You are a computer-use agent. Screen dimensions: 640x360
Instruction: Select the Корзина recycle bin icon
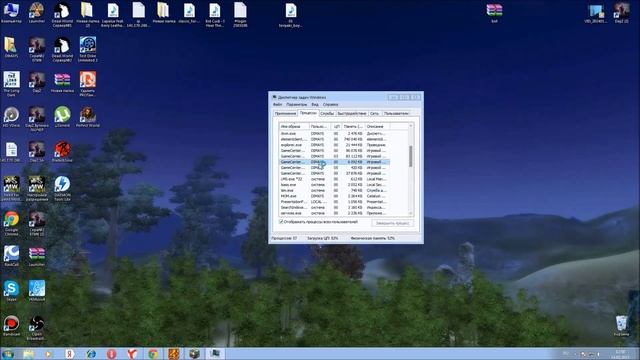coord(621,326)
